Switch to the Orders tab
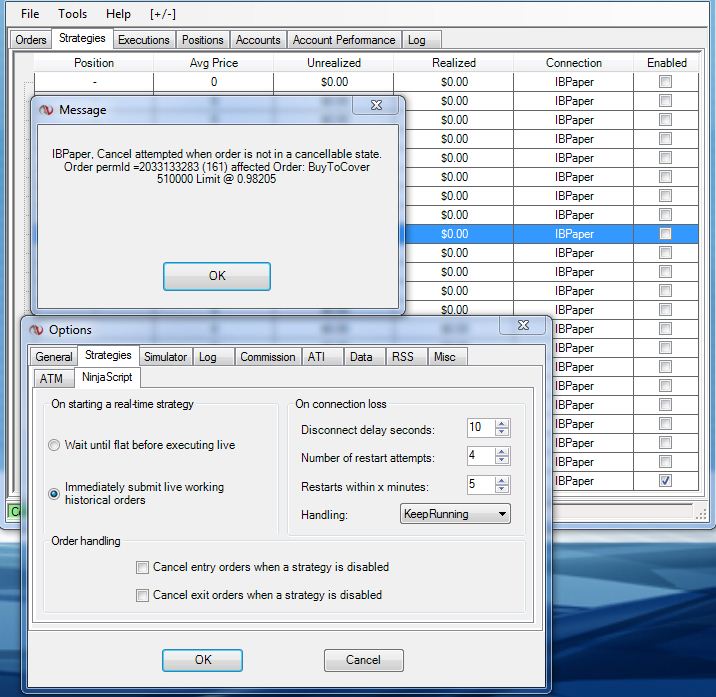This screenshot has width=716, height=697. 31,40
